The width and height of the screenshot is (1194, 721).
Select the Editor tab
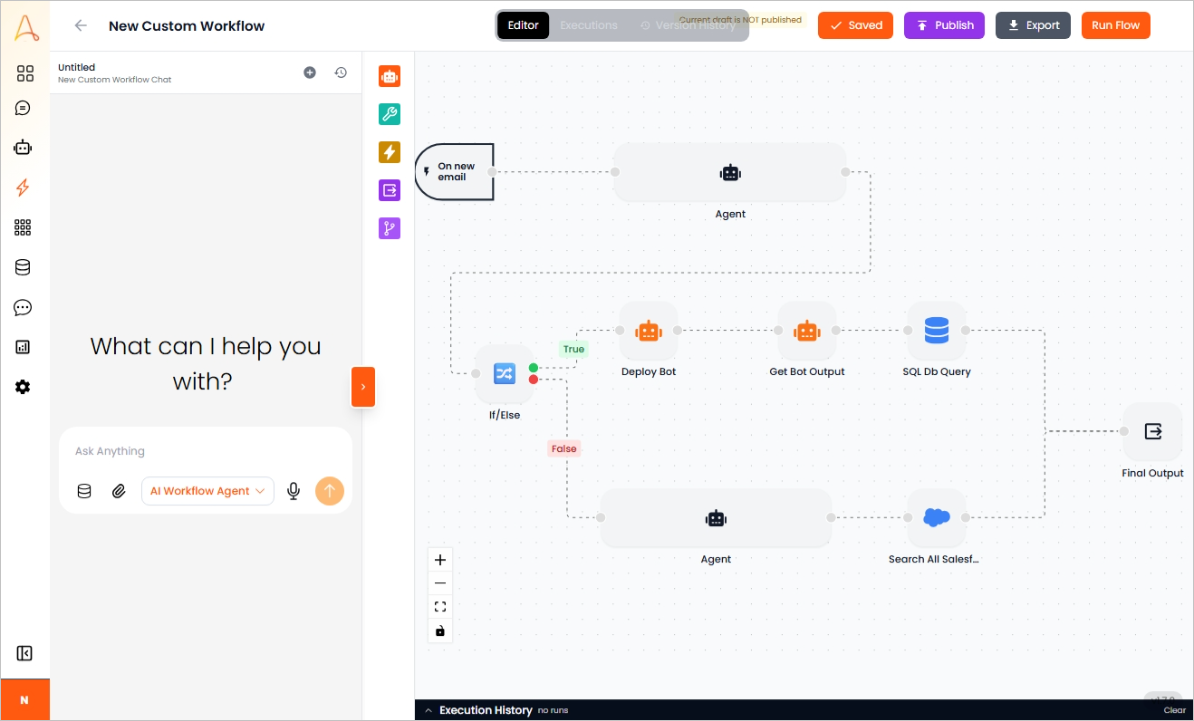[523, 26]
